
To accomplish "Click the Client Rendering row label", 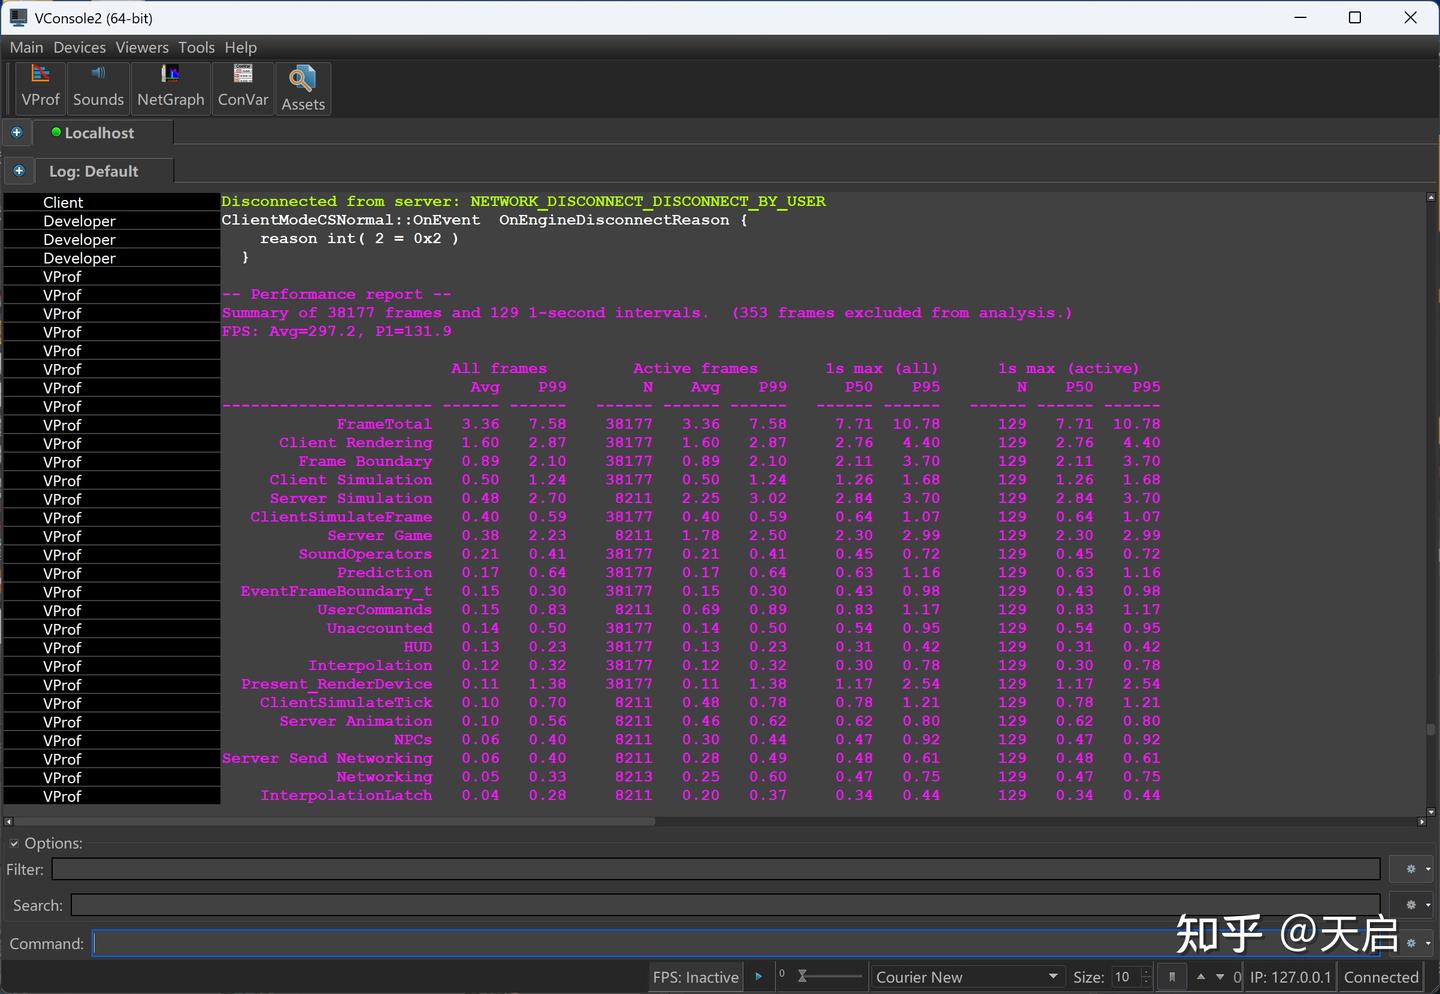I will [356, 442].
